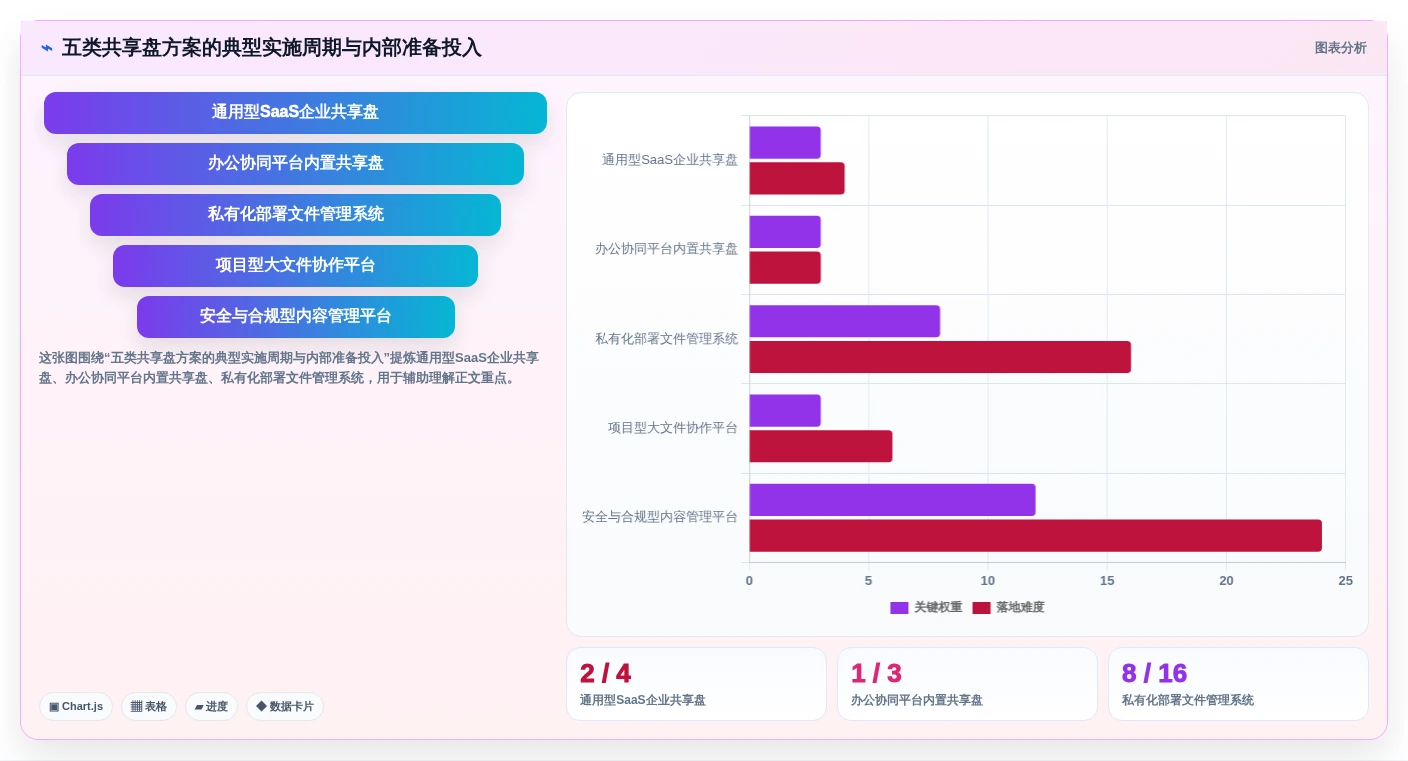Click the crimson bar for 项目型大文件协作平台
This screenshot has height=761, width=1408.
pos(821,446)
